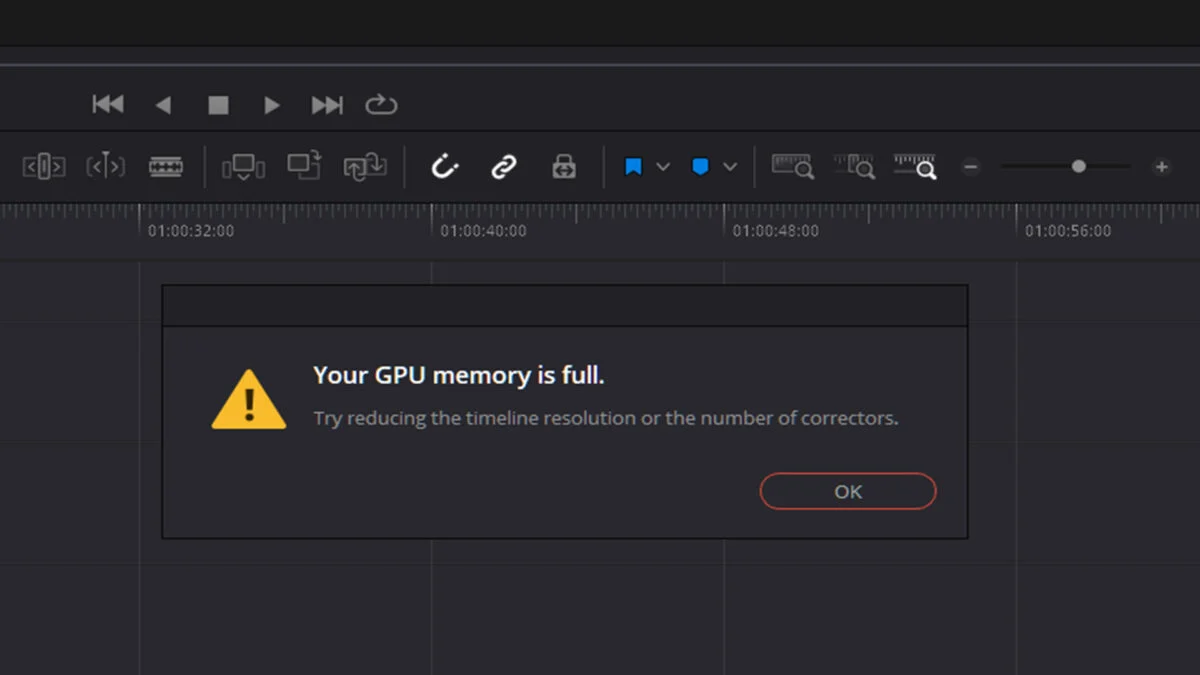Activate the Blade Edit Mode tool

tap(166, 167)
